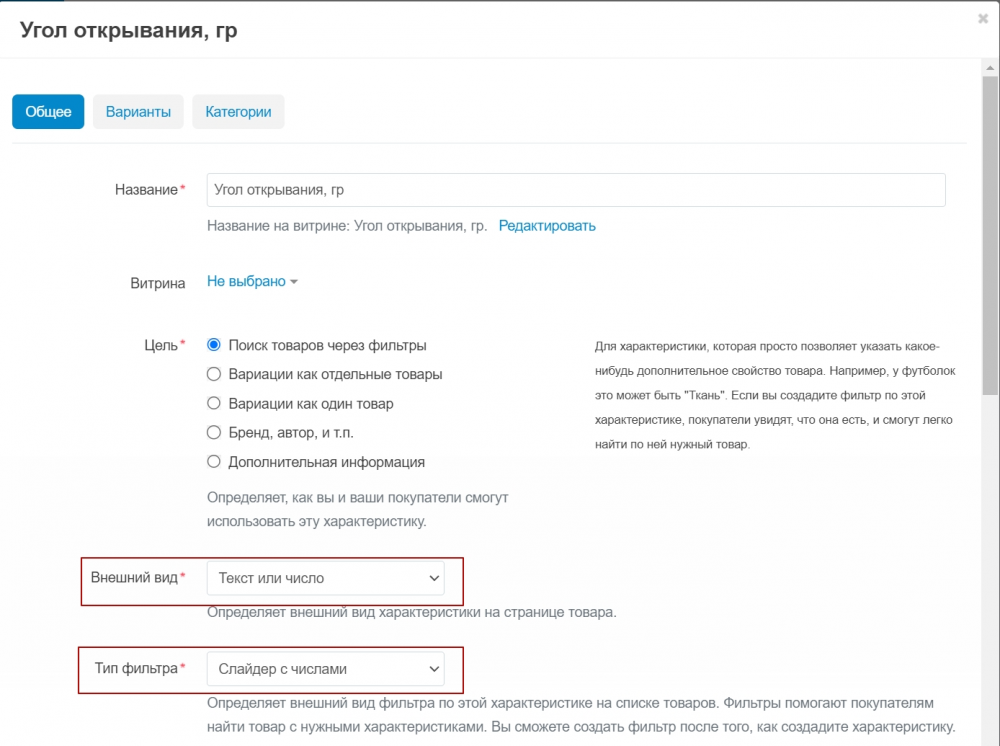The image size is (1000, 746).
Task: Choose 'Вариации как отдельные товары' option
Action: click(x=213, y=374)
